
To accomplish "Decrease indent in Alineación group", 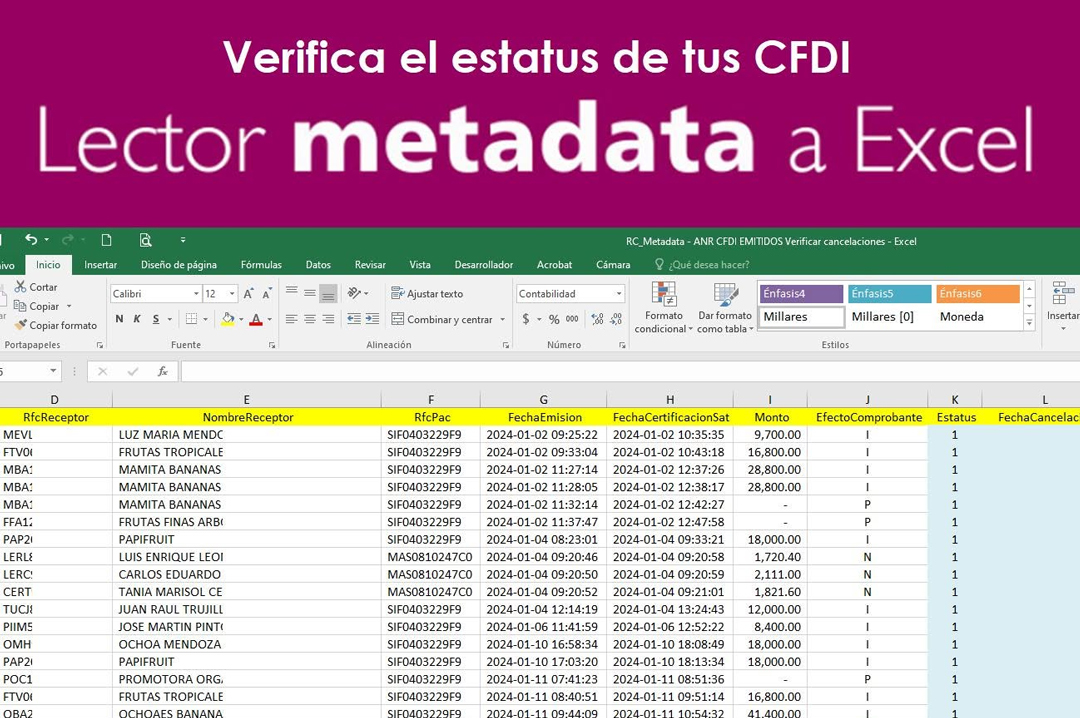I will point(353,319).
